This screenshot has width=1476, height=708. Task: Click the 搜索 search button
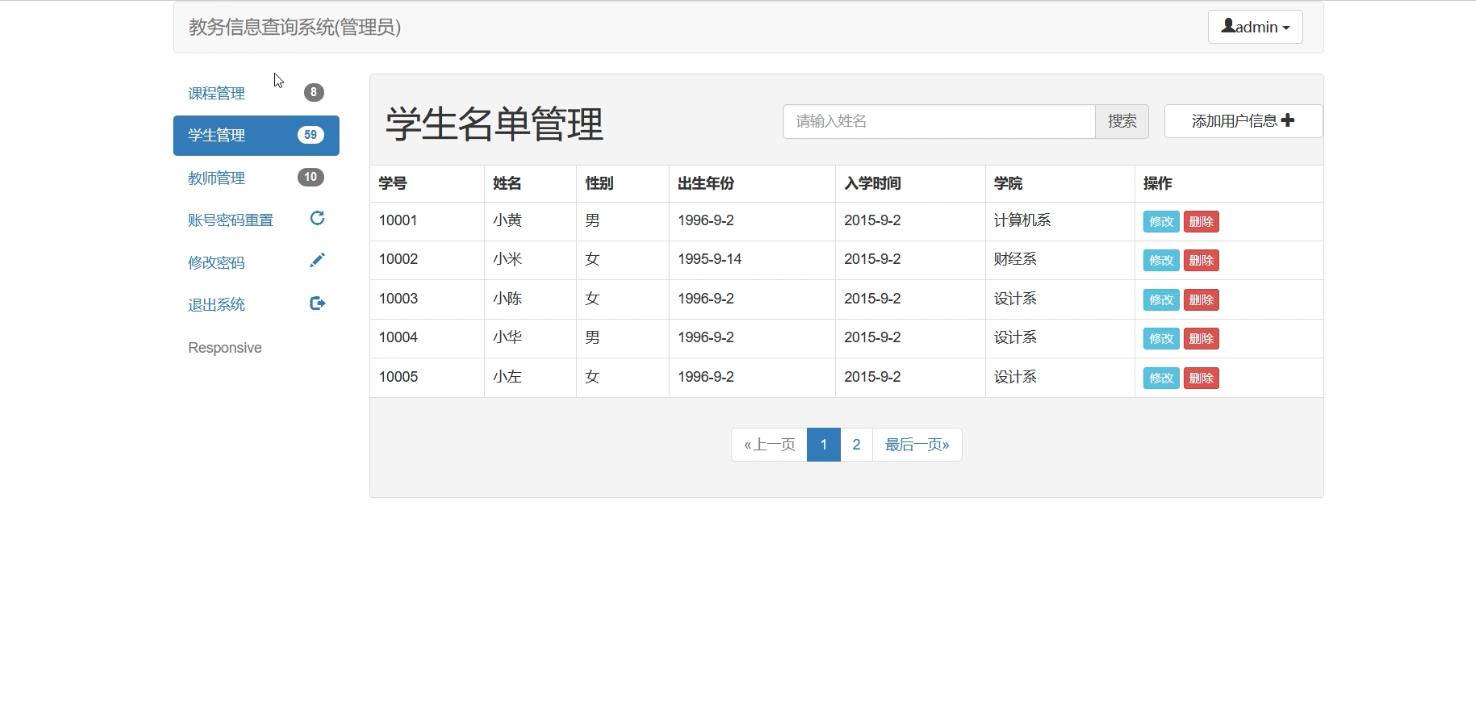pos(1122,121)
